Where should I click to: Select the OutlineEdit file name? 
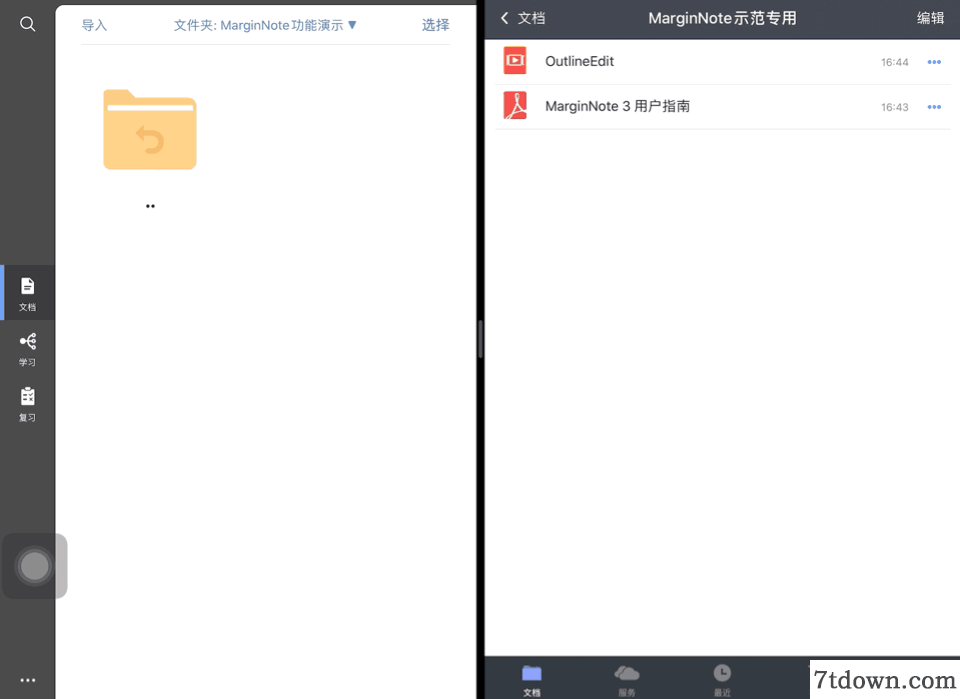pos(579,61)
